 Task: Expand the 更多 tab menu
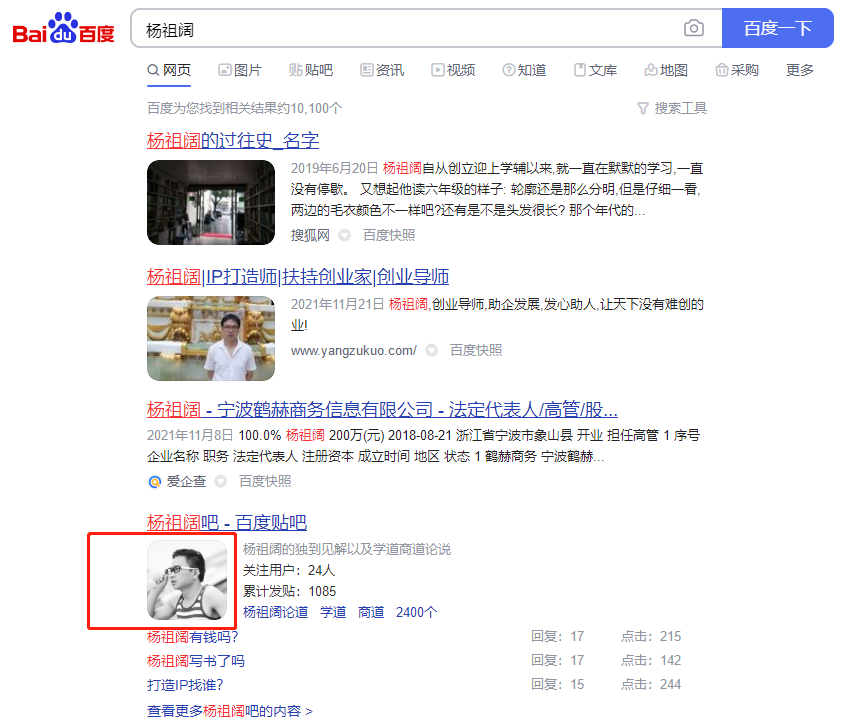(x=800, y=70)
